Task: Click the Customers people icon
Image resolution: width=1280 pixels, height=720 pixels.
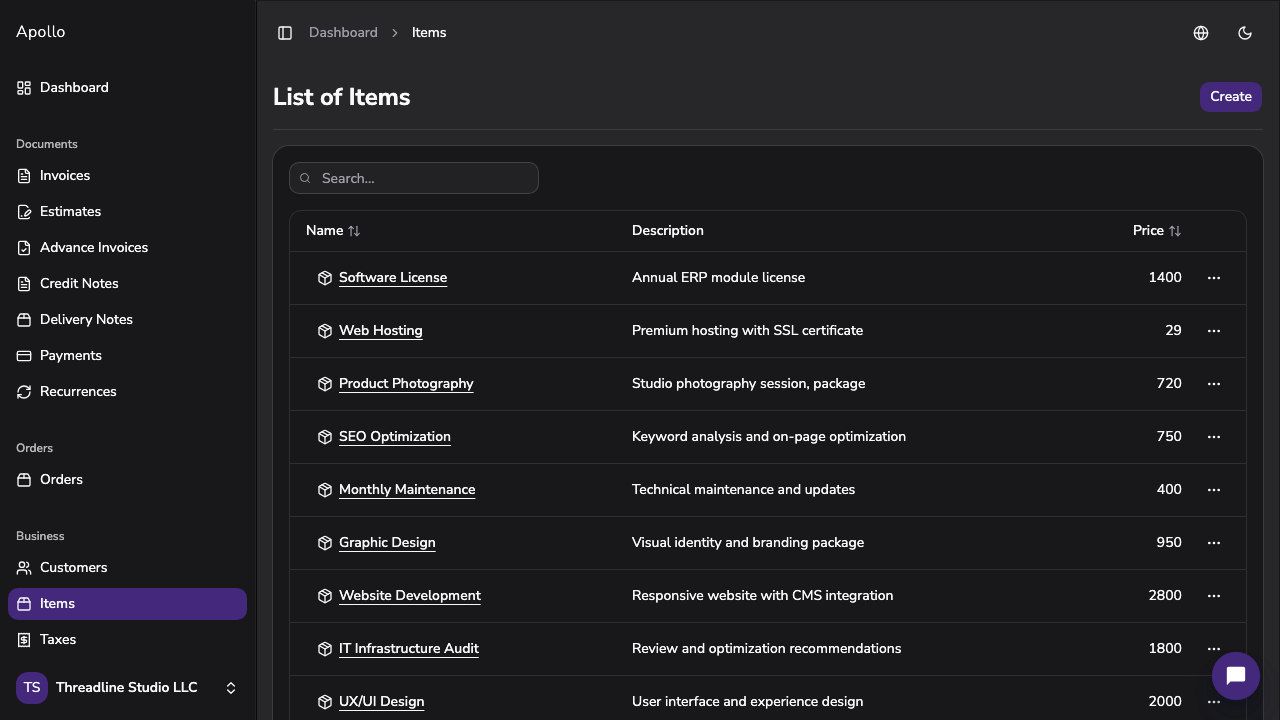Action: [24, 568]
